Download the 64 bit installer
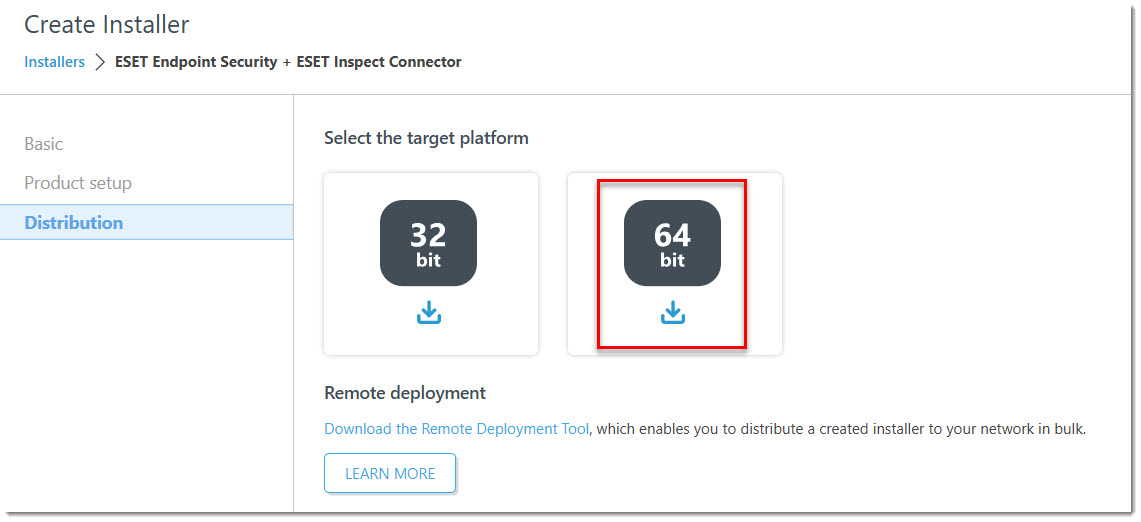Viewport: 1141px width, 522px height. 672,312
